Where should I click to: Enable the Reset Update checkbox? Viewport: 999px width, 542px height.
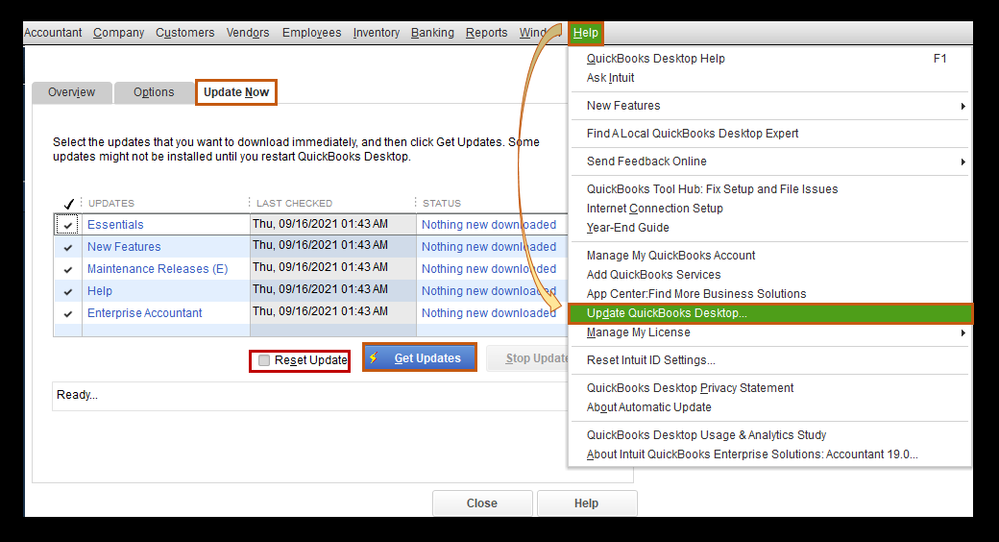(264, 360)
